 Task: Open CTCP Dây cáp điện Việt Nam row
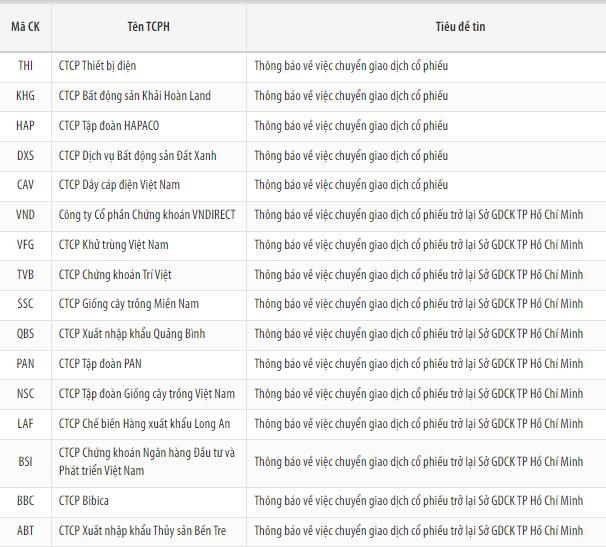tap(119, 185)
